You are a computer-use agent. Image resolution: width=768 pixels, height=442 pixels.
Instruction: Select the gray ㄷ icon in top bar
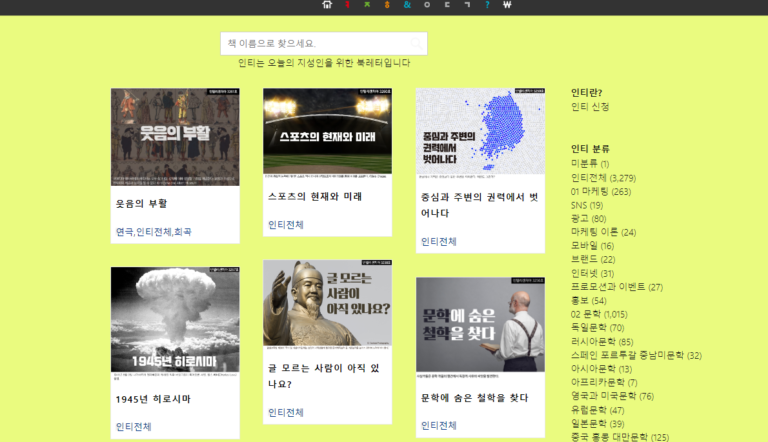pyautogui.click(x=447, y=4)
